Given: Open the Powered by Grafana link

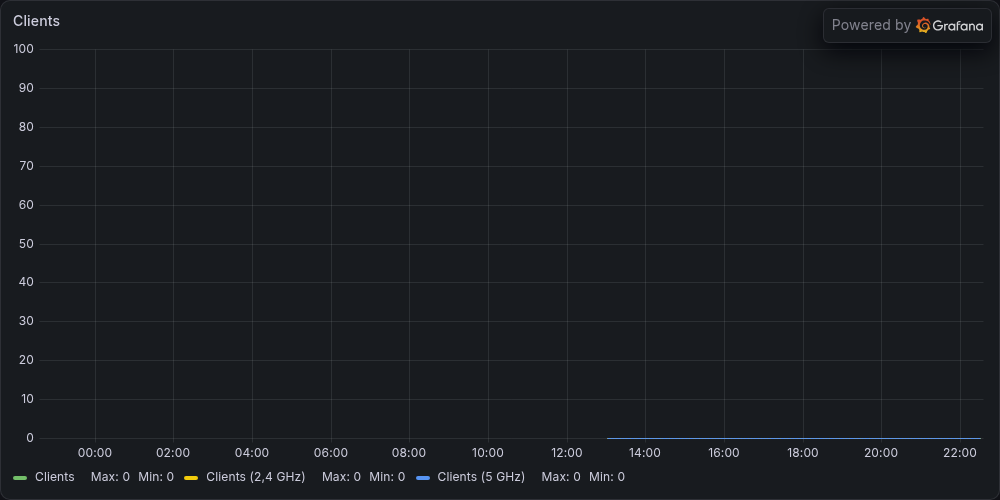Looking at the screenshot, I should pyautogui.click(x=907, y=26).
